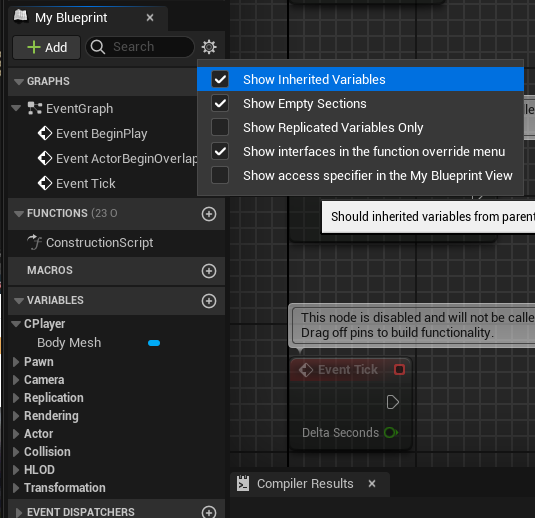Focus the My Blueprint search field
Image resolution: width=535 pixels, height=518 pixels.
pyautogui.click(x=140, y=47)
